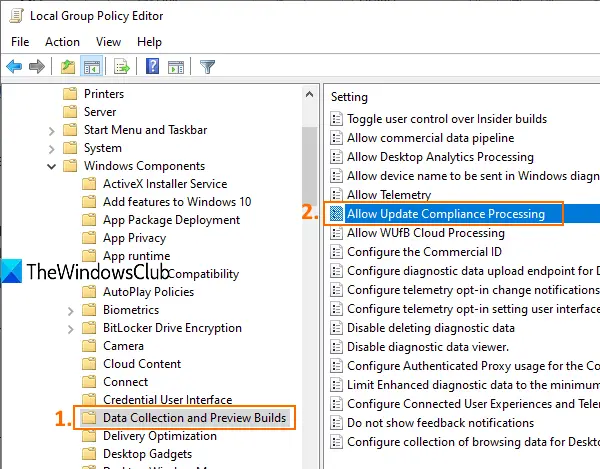This screenshot has width=600, height=469.
Task: Select Disable deleting diagnostic data setting
Action: 431,328
